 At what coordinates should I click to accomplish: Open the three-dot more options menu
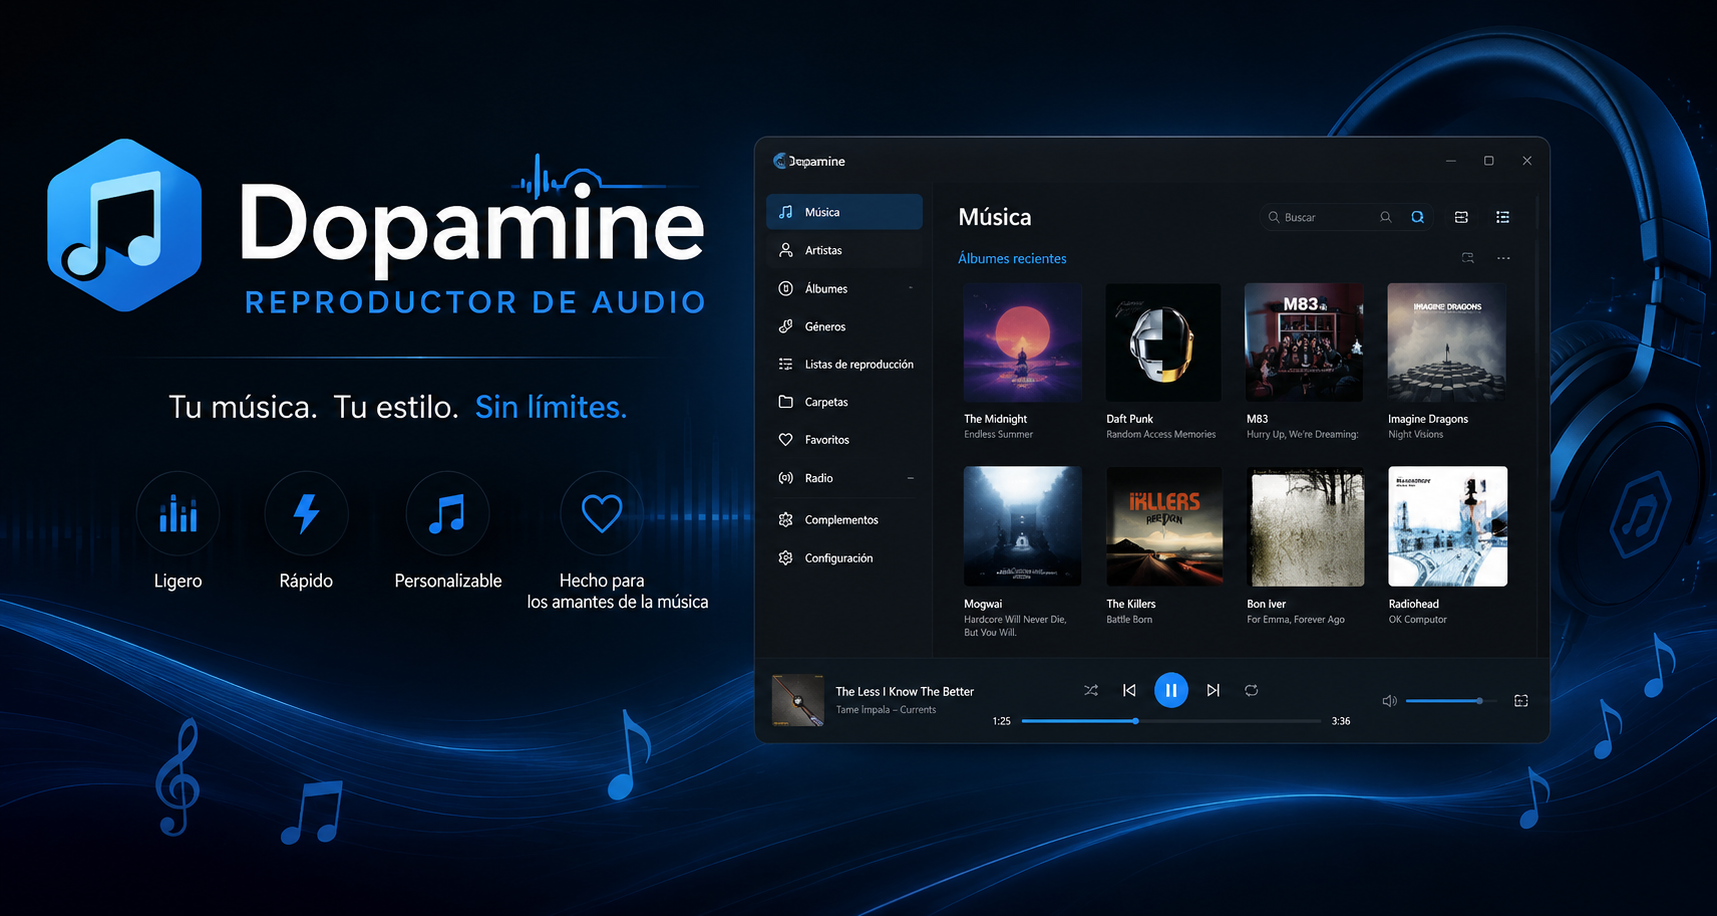pos(1503,258)
